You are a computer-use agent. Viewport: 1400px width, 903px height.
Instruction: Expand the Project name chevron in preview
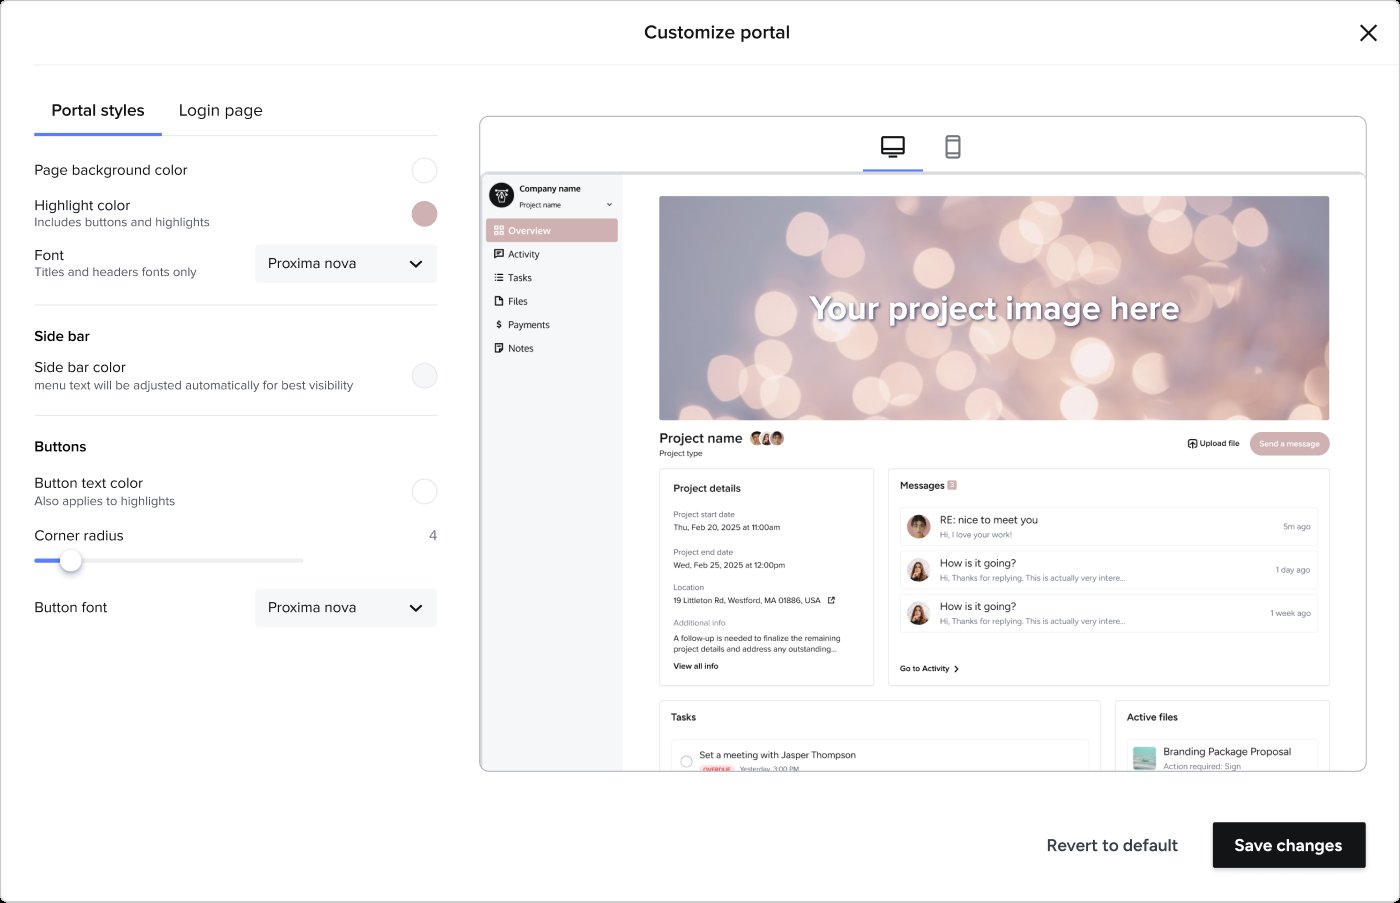(x=609, y=205)
